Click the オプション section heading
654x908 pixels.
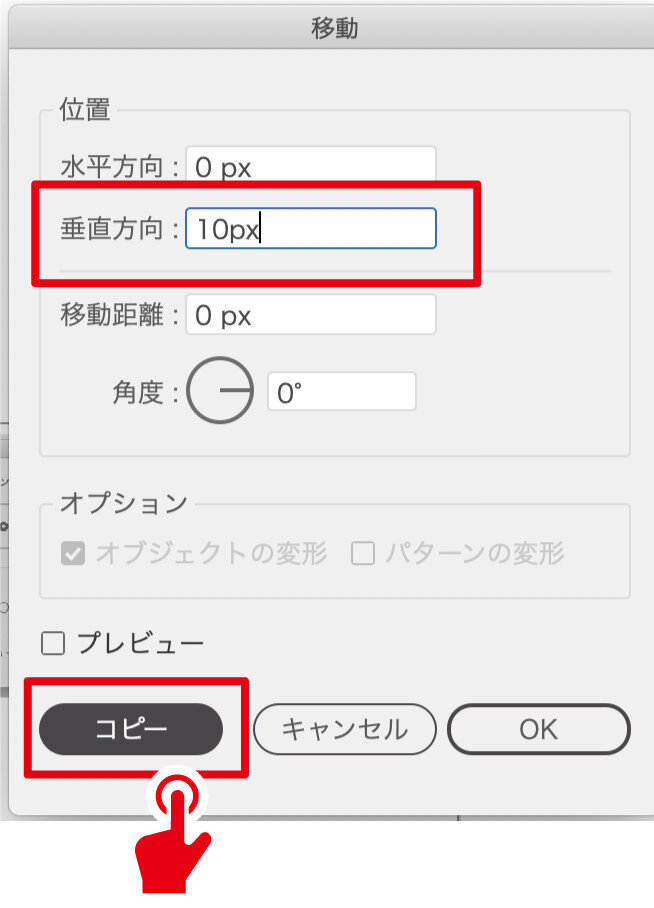[x=123, y=503]
